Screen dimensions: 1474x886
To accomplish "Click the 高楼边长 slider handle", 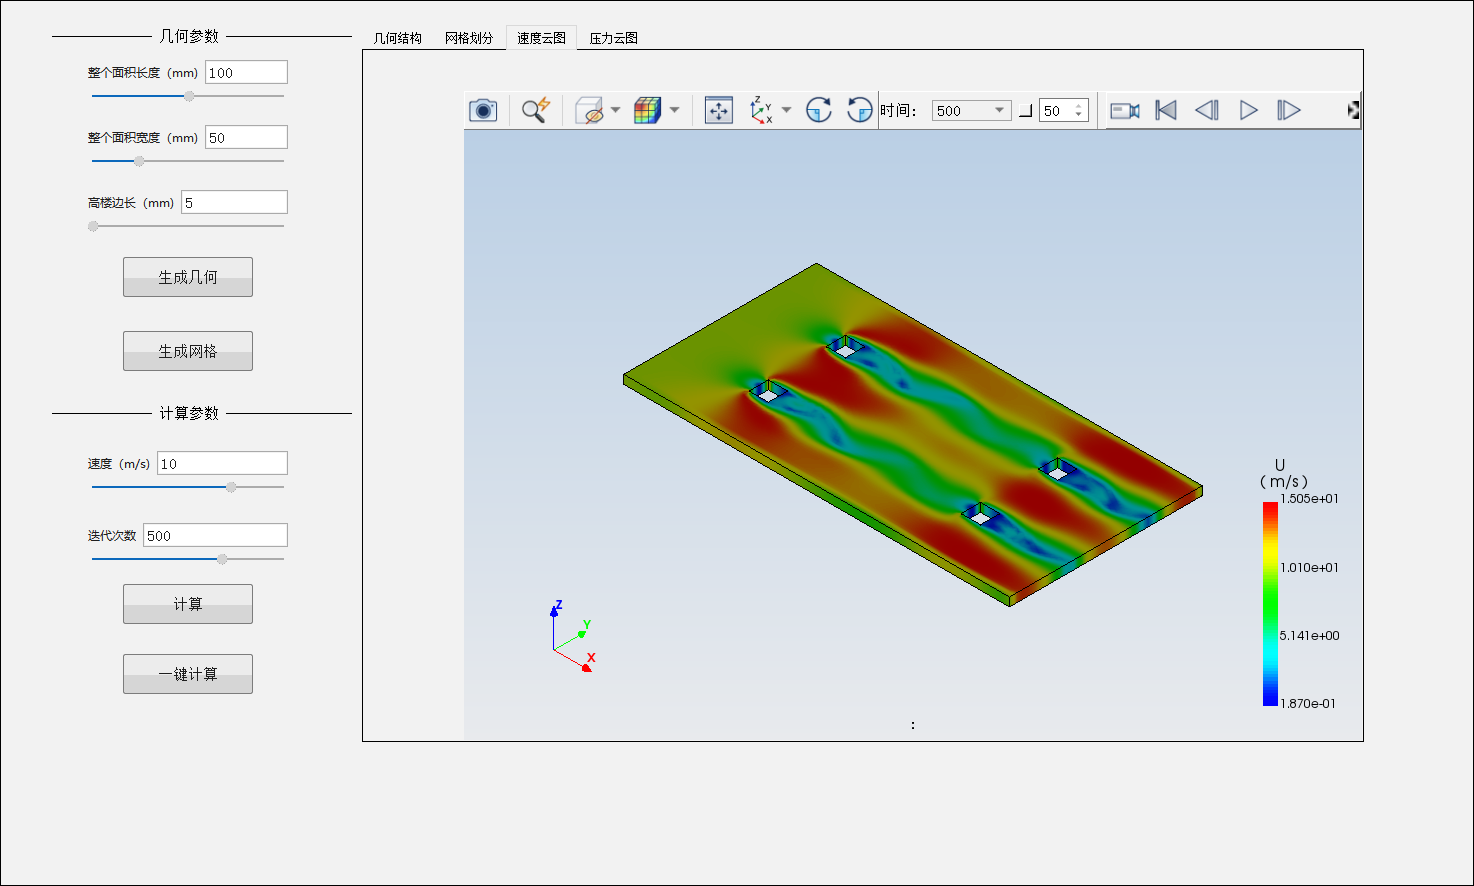I will (x=93, y=226).
